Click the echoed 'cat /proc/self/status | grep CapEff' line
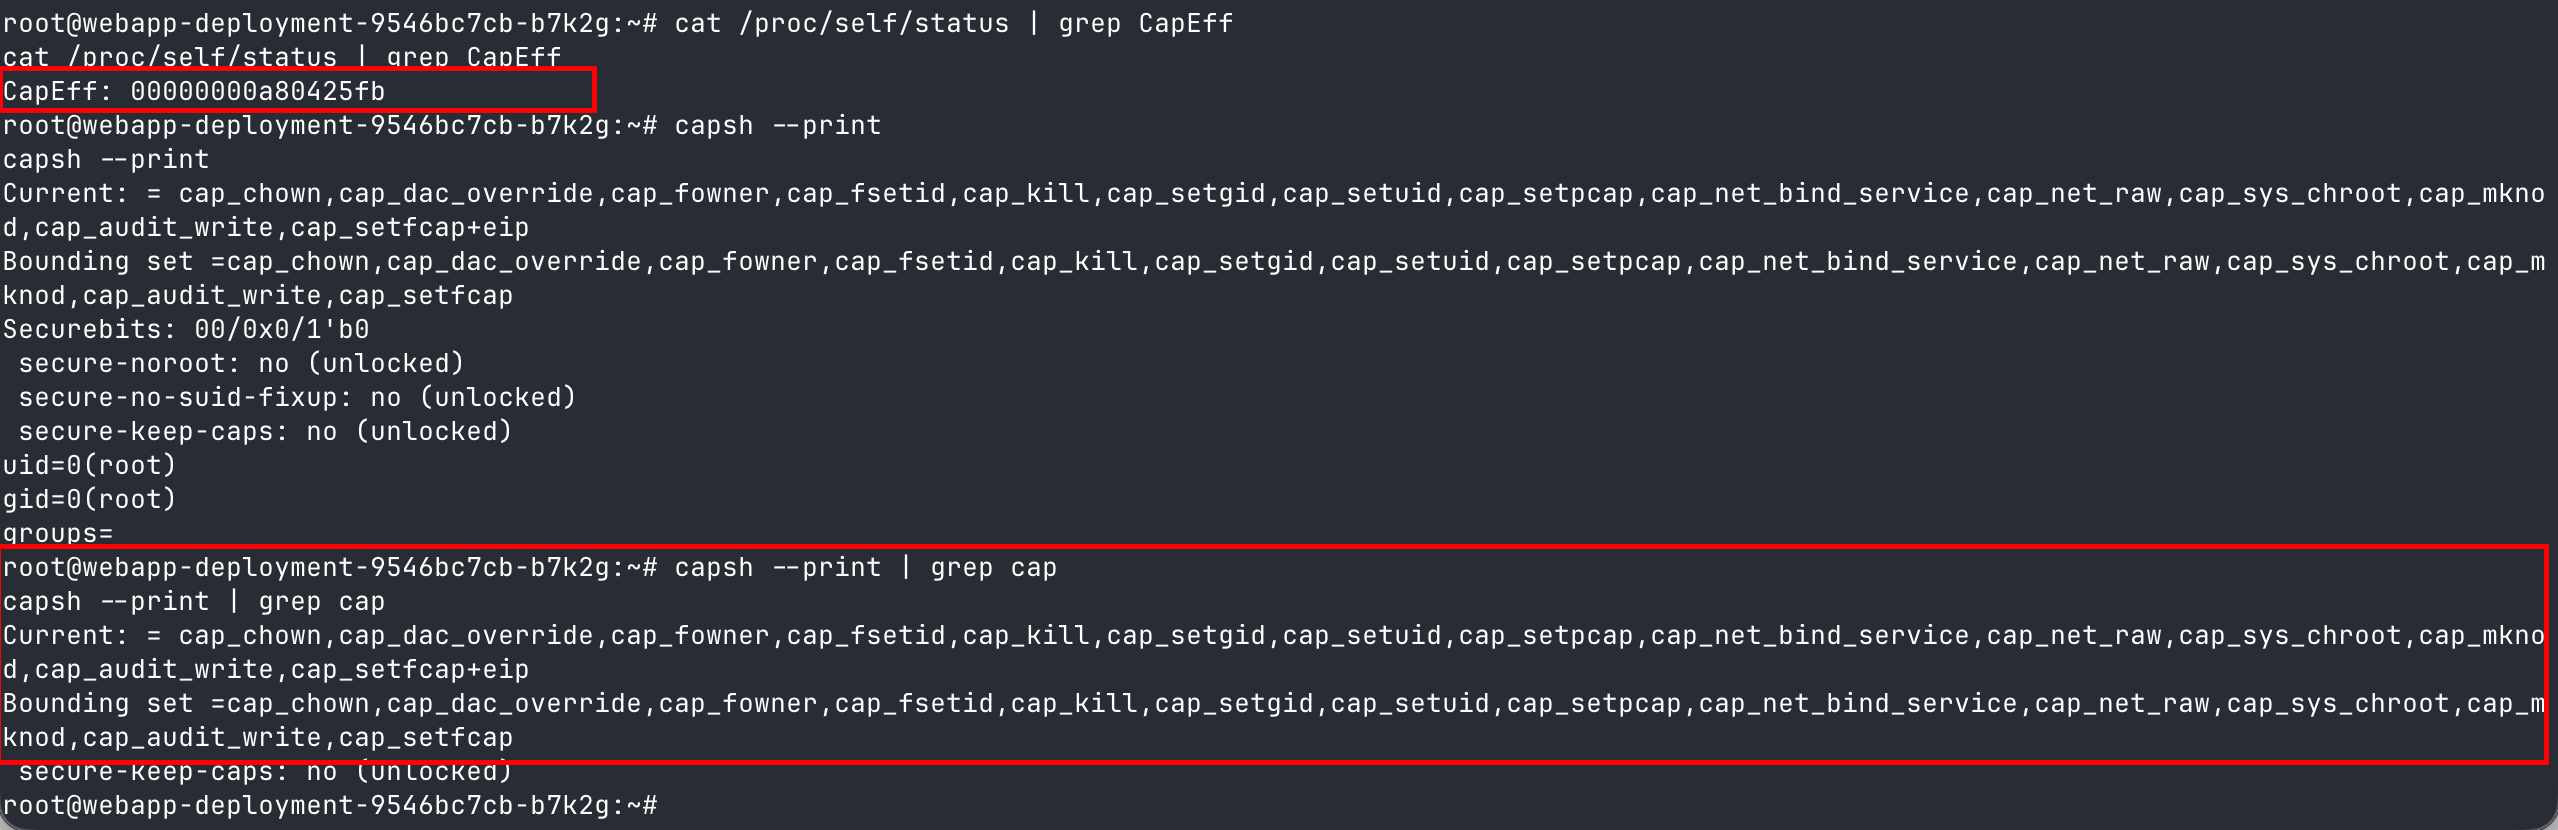The image size is (2558, 830). 282,58
